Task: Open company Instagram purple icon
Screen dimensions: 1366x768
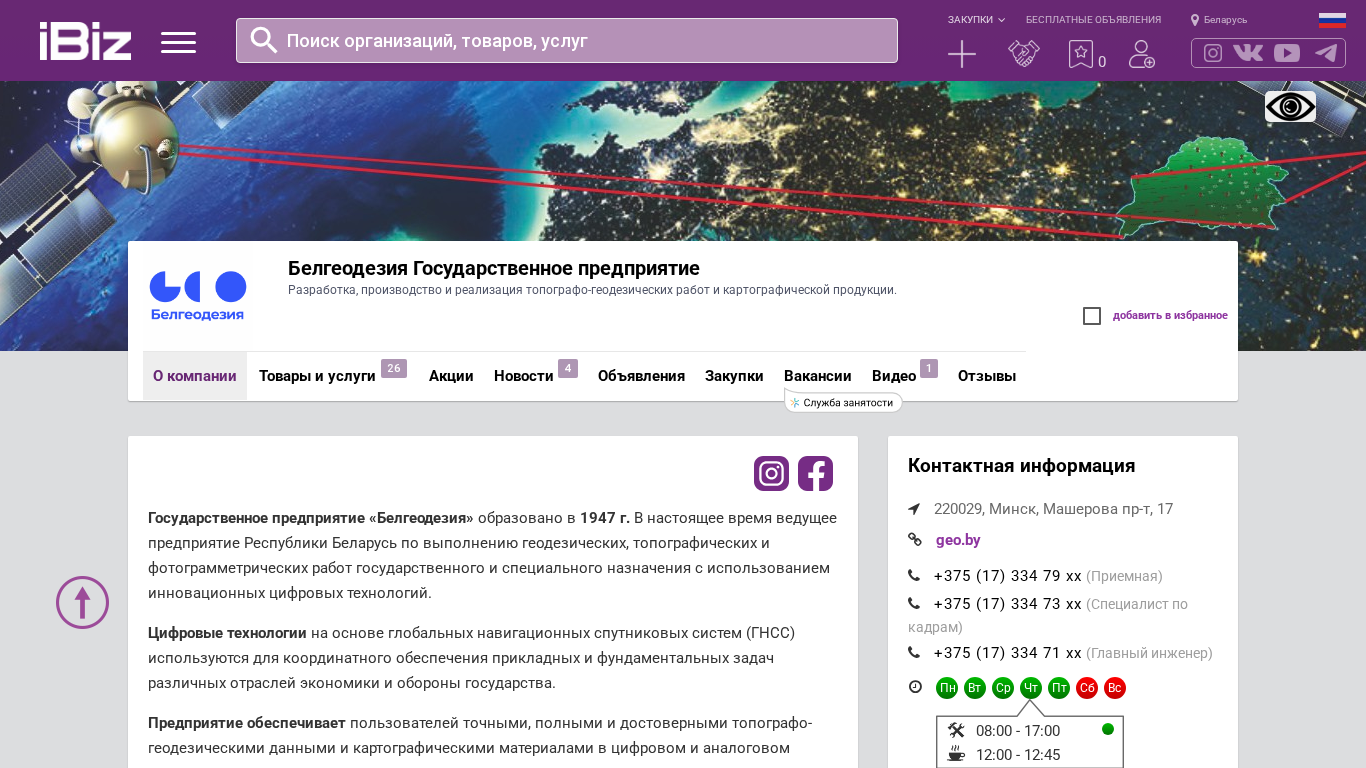Action: point(772,473)
